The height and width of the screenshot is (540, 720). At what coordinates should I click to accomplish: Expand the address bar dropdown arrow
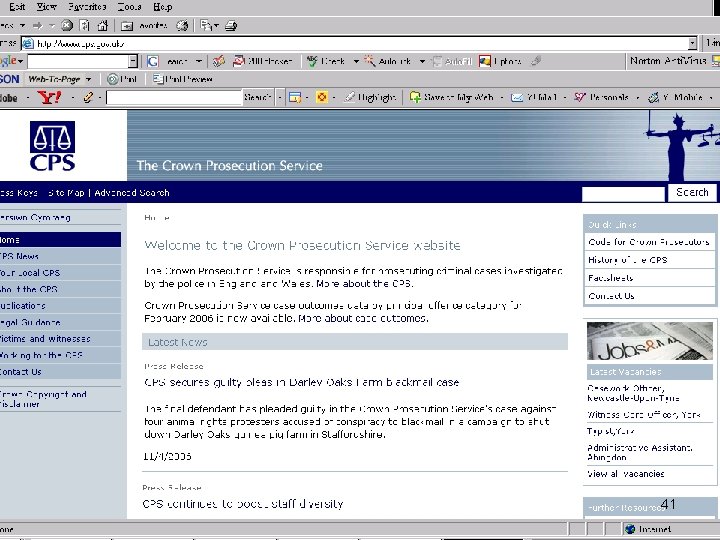click(x=692, y=44)
